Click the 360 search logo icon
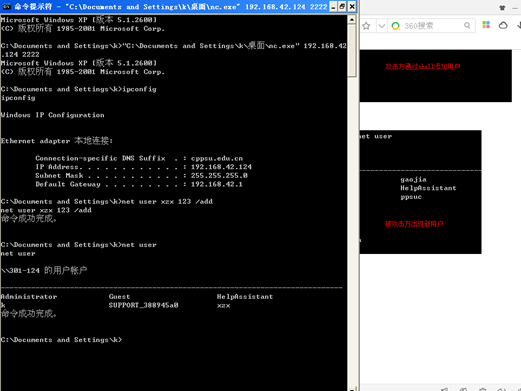521x391 pixels. click(x=396, y=26)
